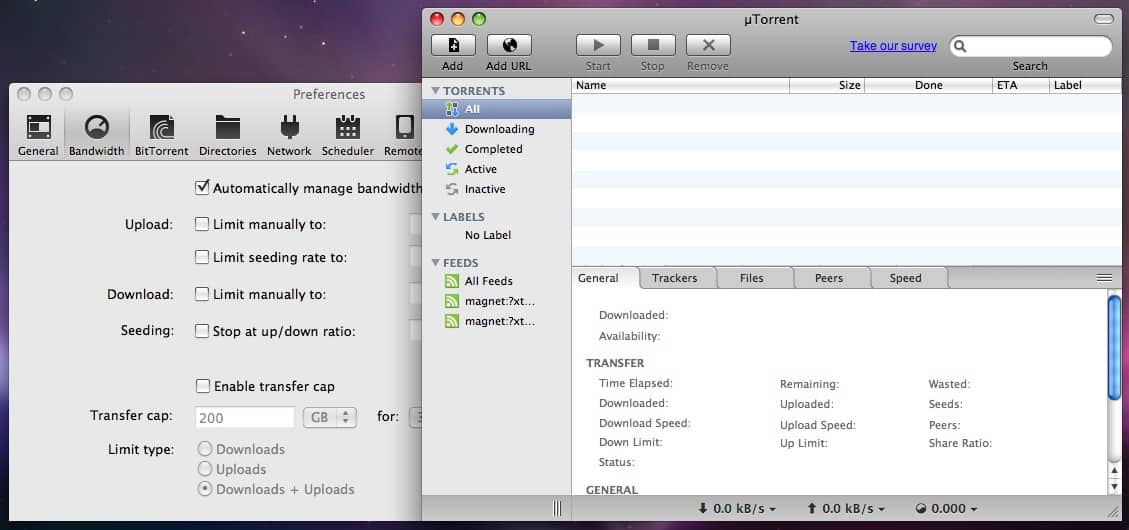Select the first magnet feed entry
The height and width of the screenshot is (530, 1129).
(x=497, y=301)
